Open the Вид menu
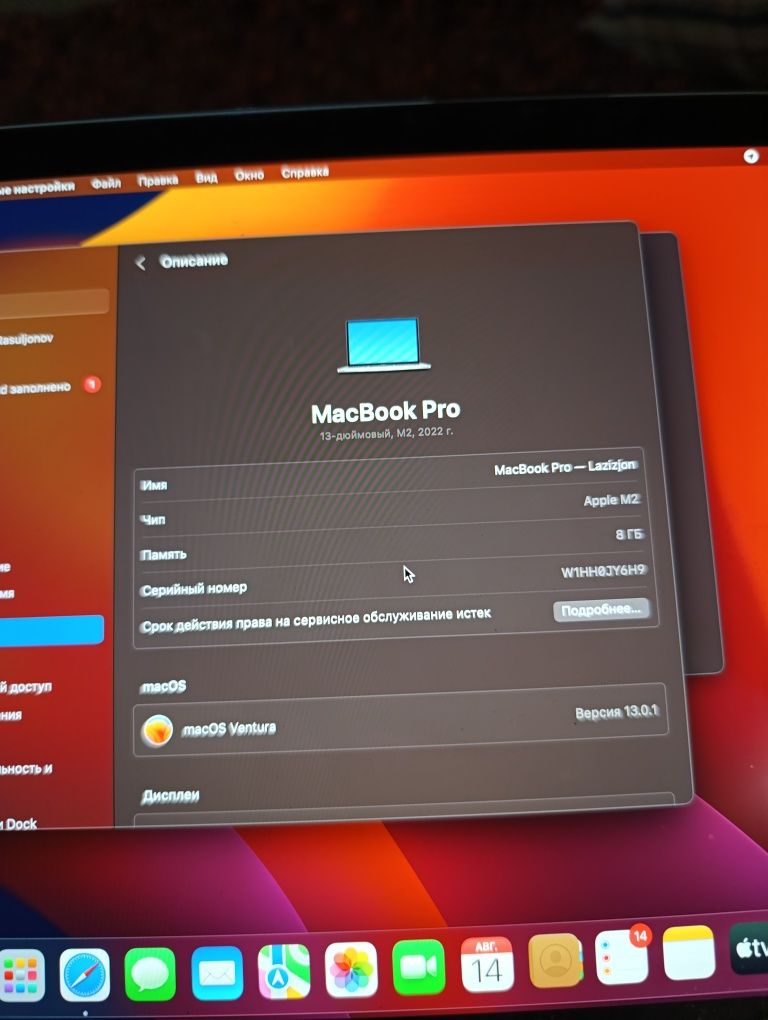The height and width of the screenshot is (1020, 768). 206,177
